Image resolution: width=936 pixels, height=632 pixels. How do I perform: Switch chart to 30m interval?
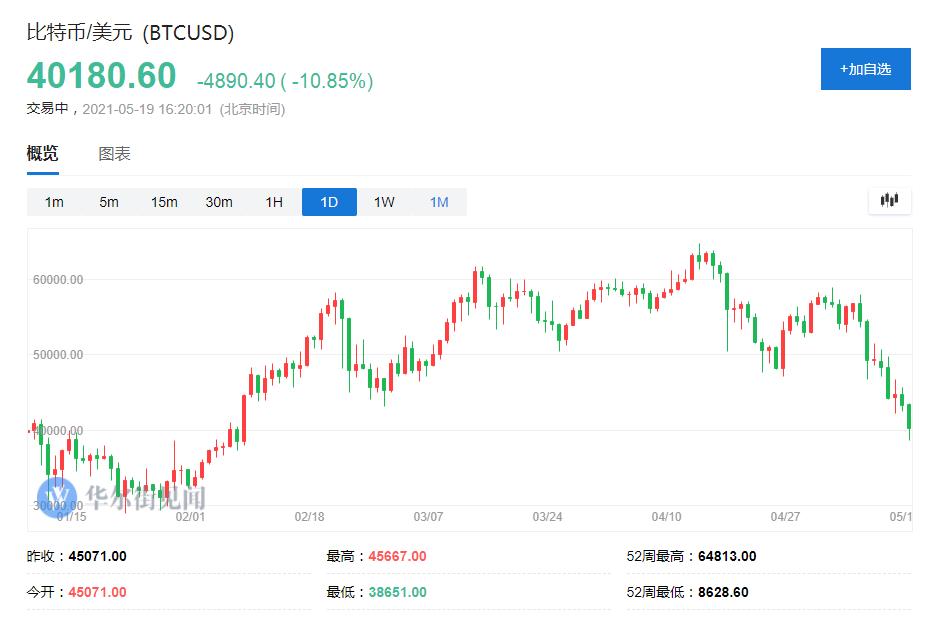[219, 202]
